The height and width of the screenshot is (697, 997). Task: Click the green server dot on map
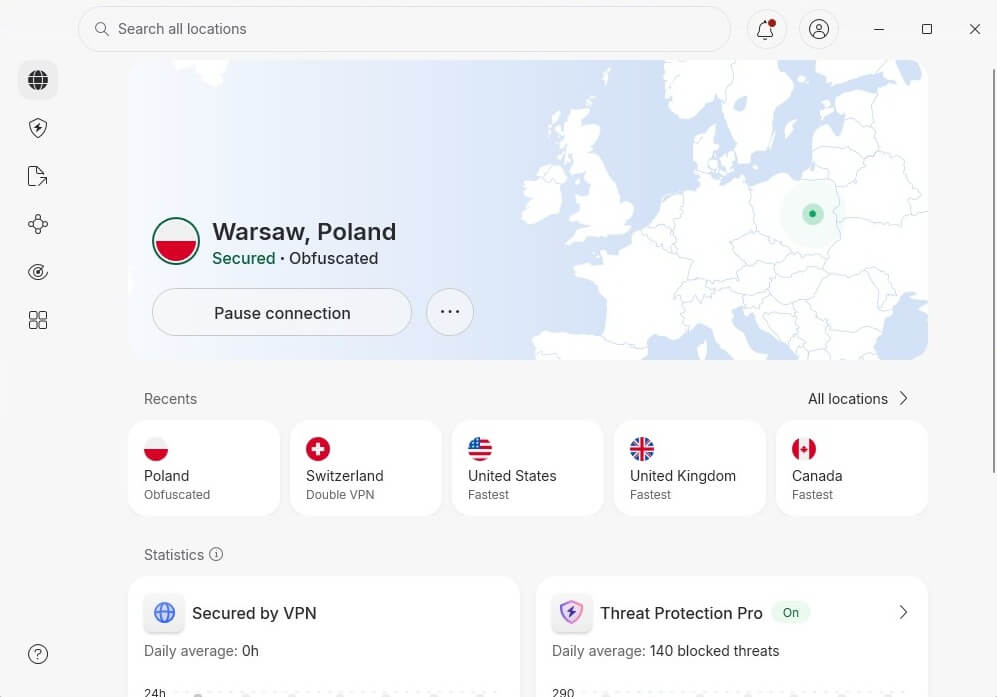point(813,214)
